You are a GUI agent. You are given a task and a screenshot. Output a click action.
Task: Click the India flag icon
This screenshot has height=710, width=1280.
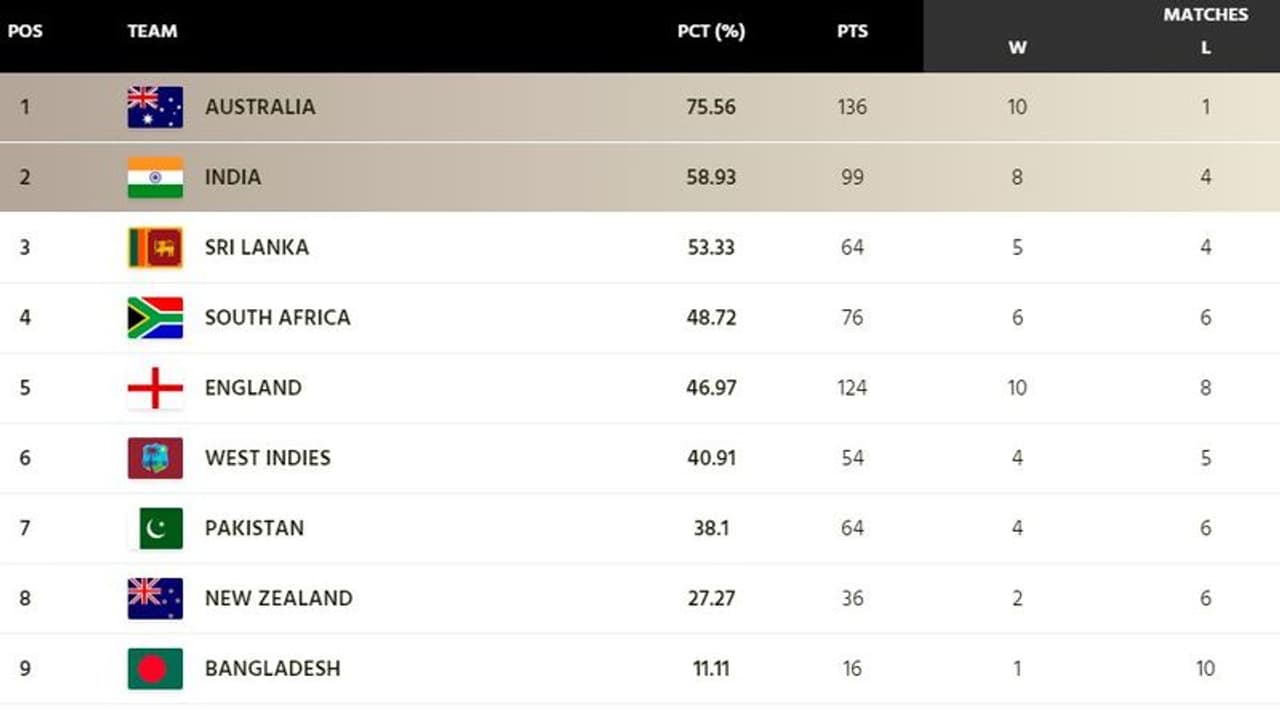click(155, 177)
